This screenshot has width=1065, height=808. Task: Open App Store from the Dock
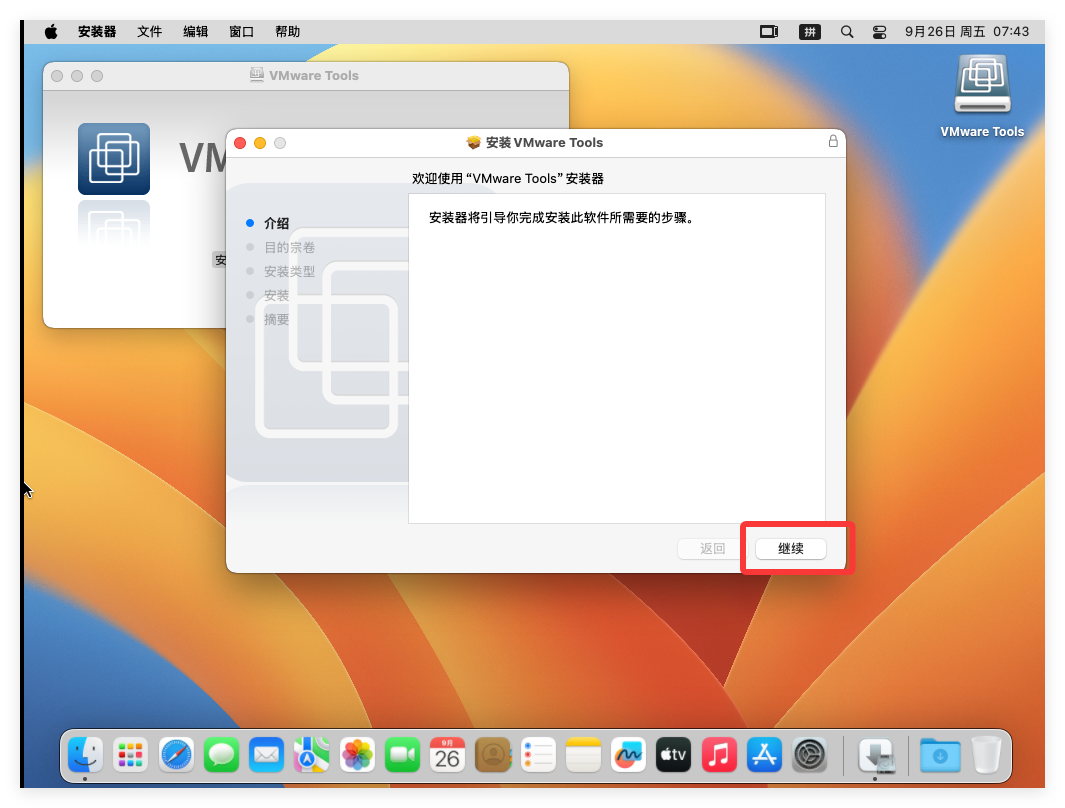[x=764, y=755]
